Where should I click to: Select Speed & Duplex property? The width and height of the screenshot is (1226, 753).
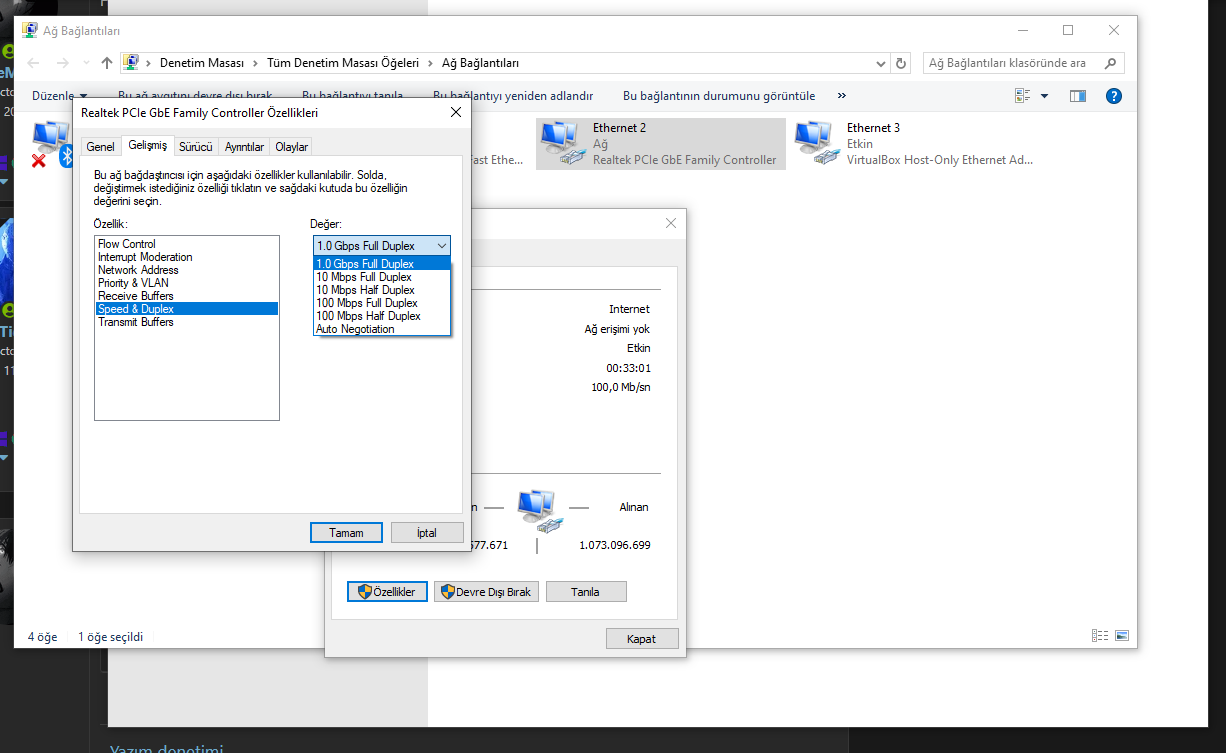coord(186,309)
